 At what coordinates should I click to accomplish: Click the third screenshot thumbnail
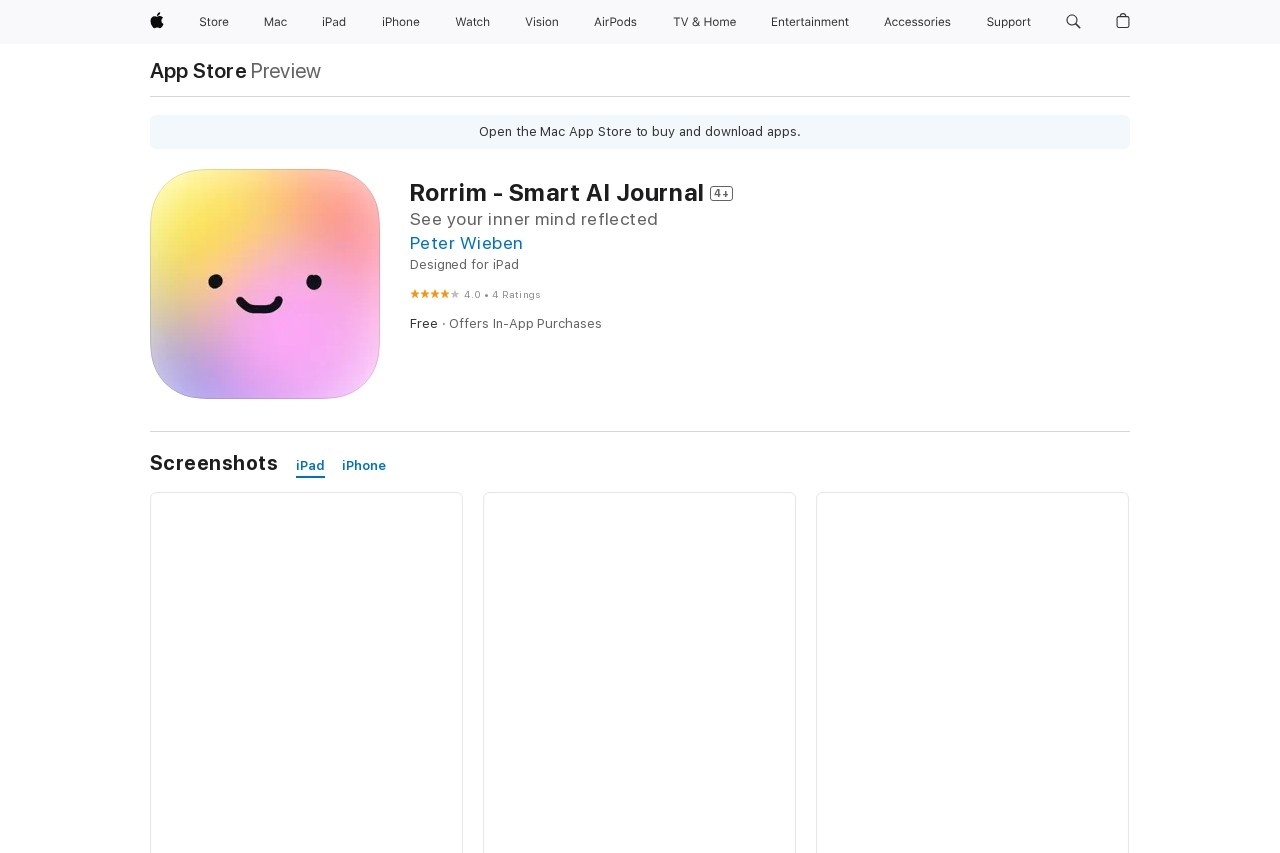[x=972, y=672]
